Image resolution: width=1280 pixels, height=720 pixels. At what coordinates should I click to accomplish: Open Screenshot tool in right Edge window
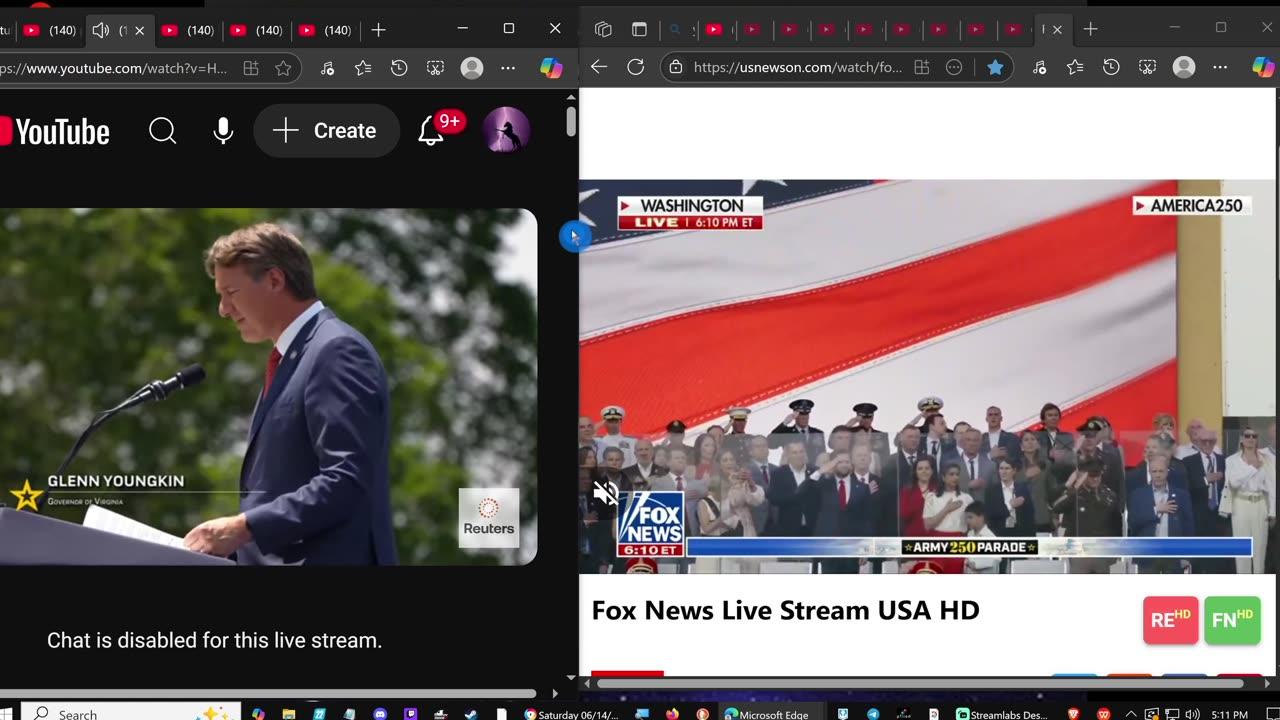[1147, 67]
